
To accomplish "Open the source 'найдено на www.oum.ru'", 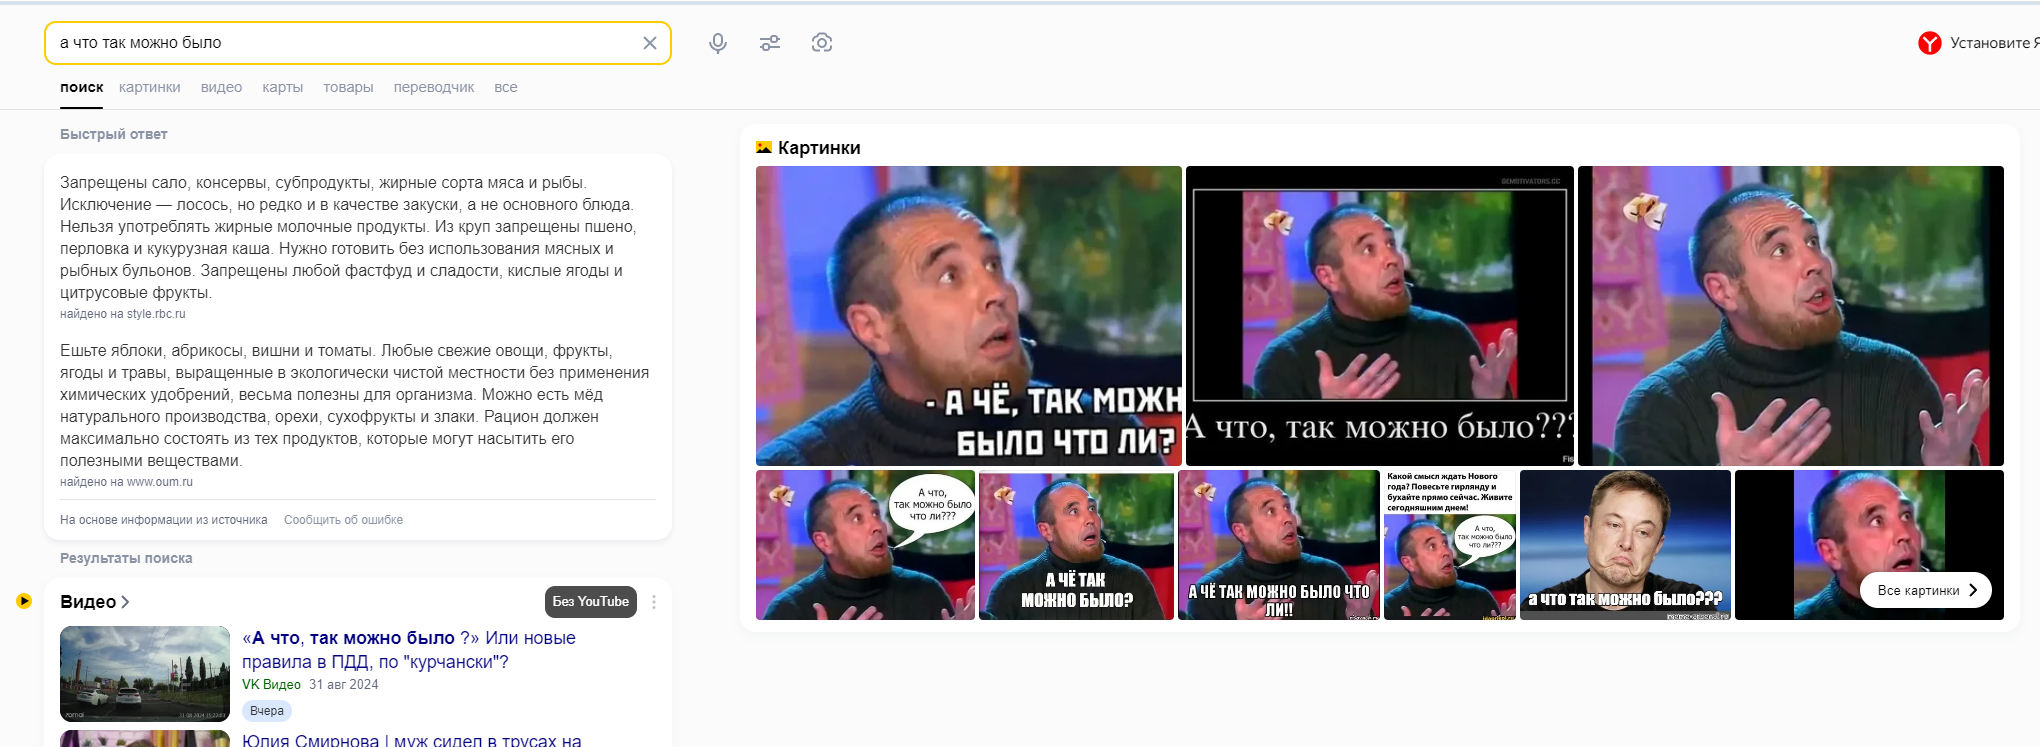I will pyautogui.click(x=126, y=482).
